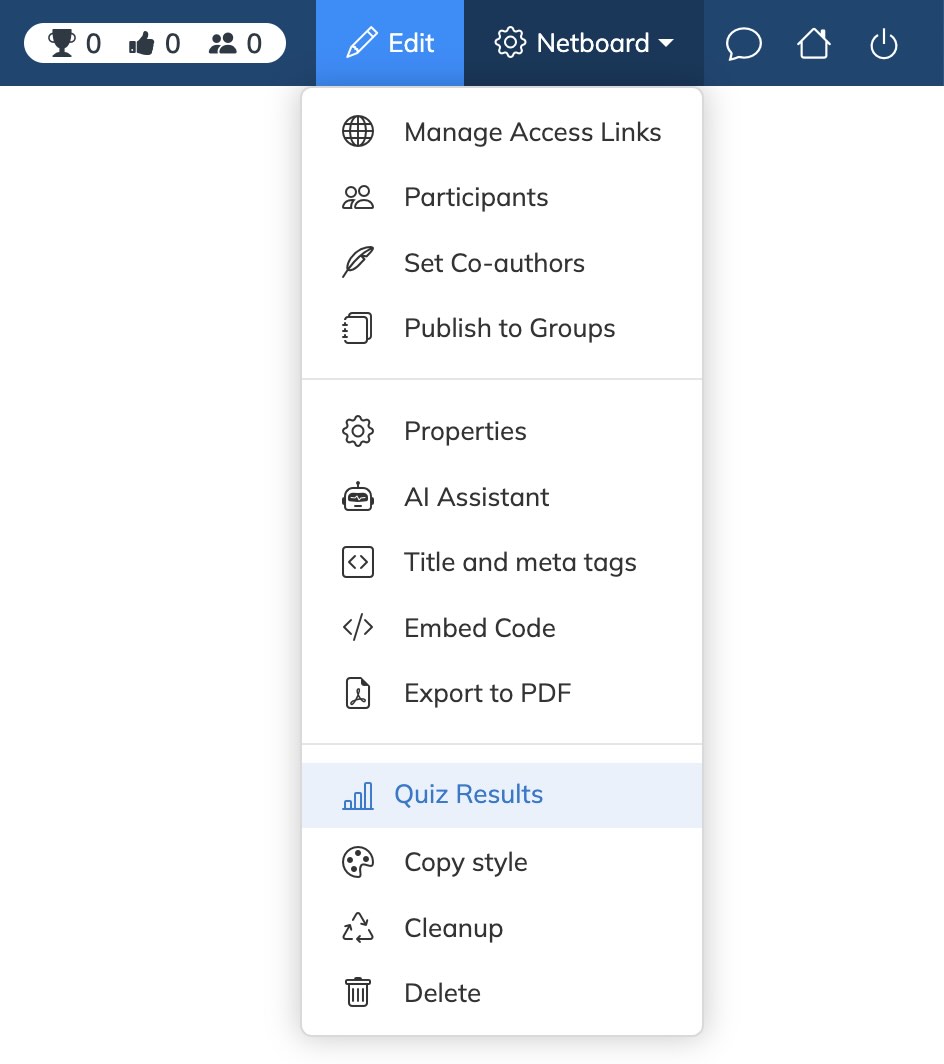This screenshot has height=1064, width=944.
Task: Expand the Netboard dropdown caret
Action: (666, 43)
